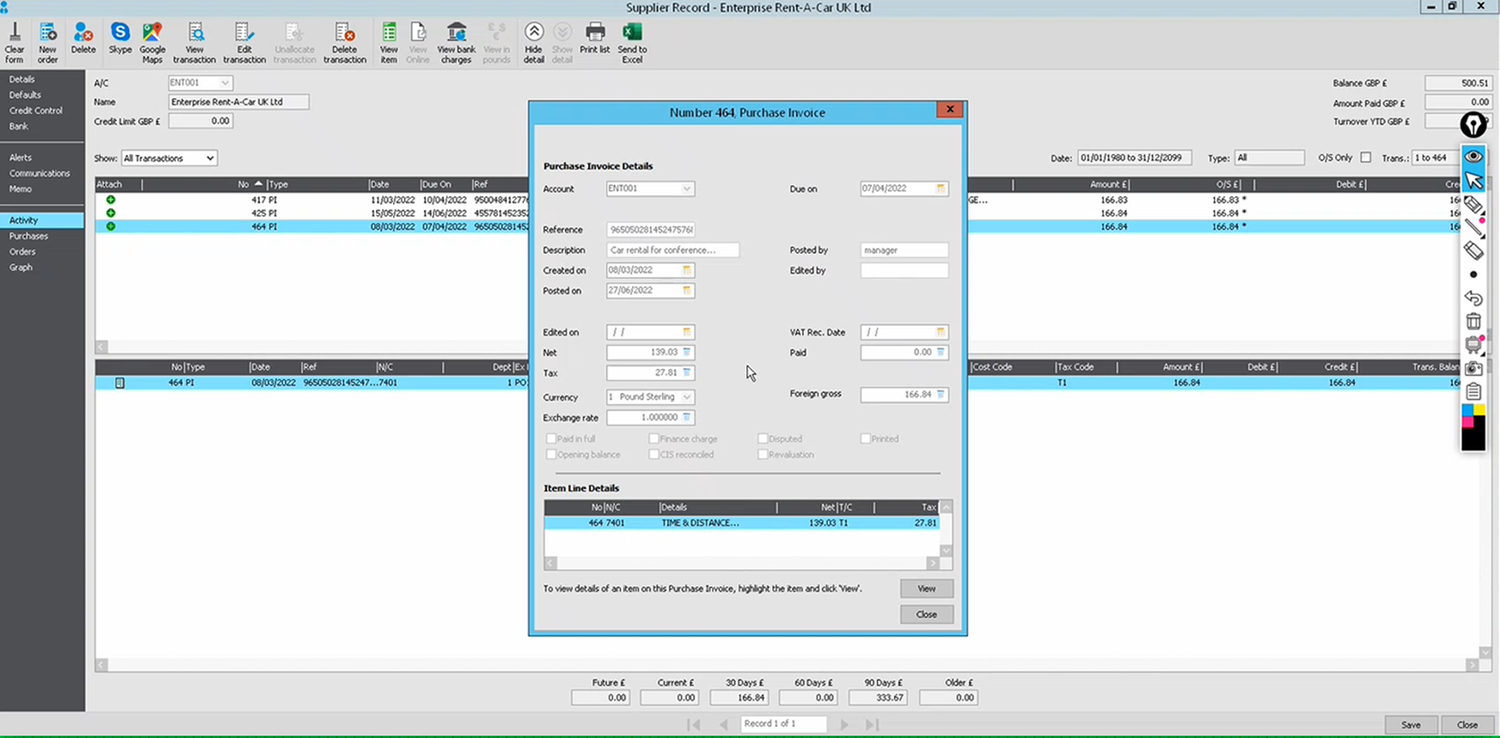Click the No column header in transactions list
Viewport: 1500px width, 738px height.
(x=244, y=185)
